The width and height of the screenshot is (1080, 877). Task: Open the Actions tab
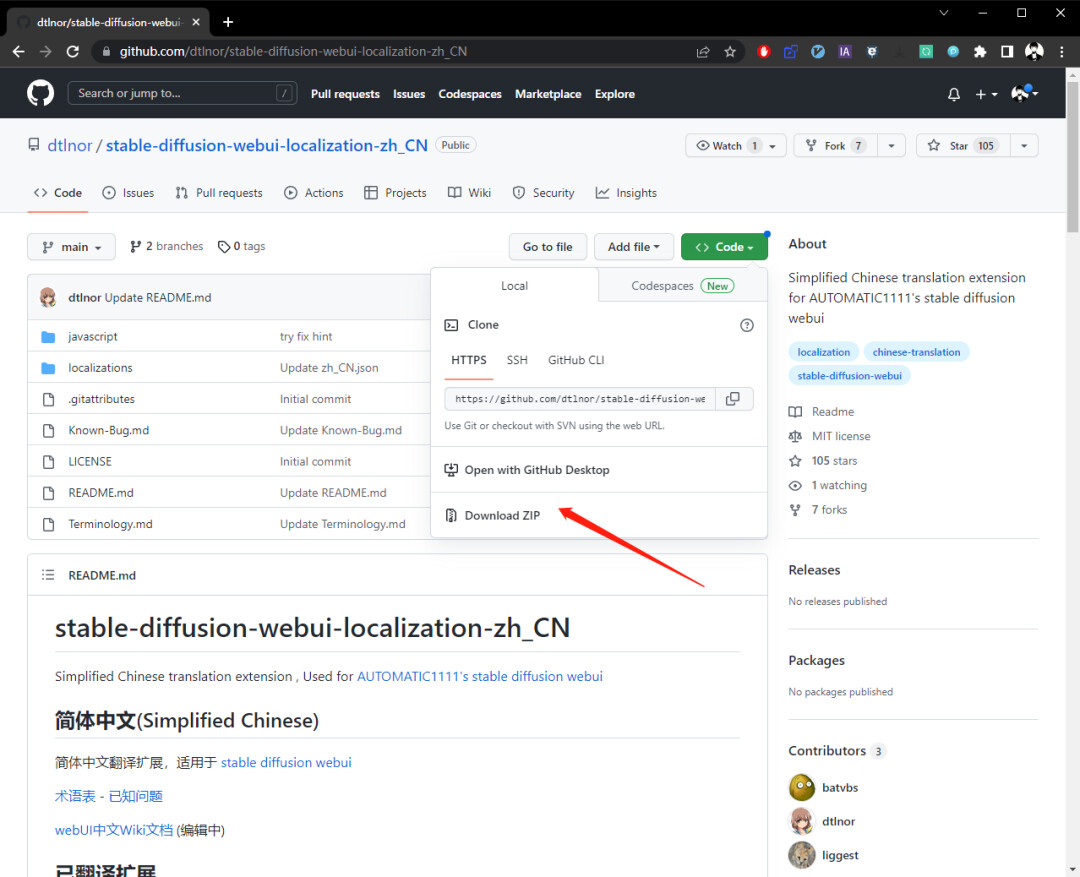313,193
